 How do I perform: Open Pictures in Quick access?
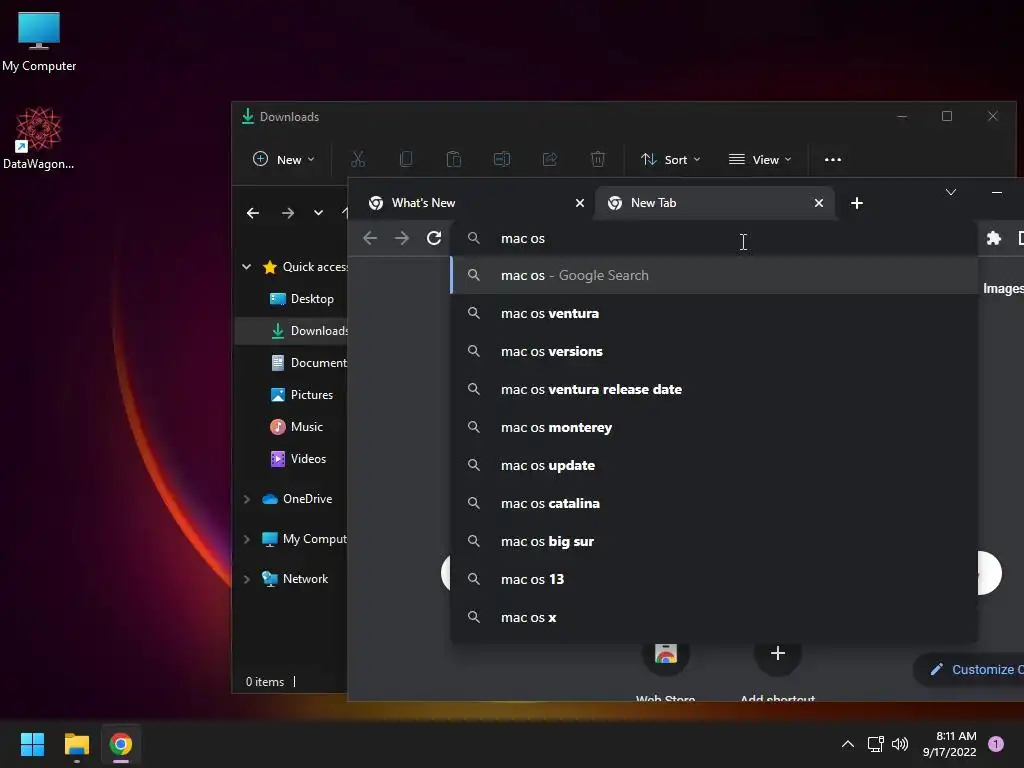301,395
